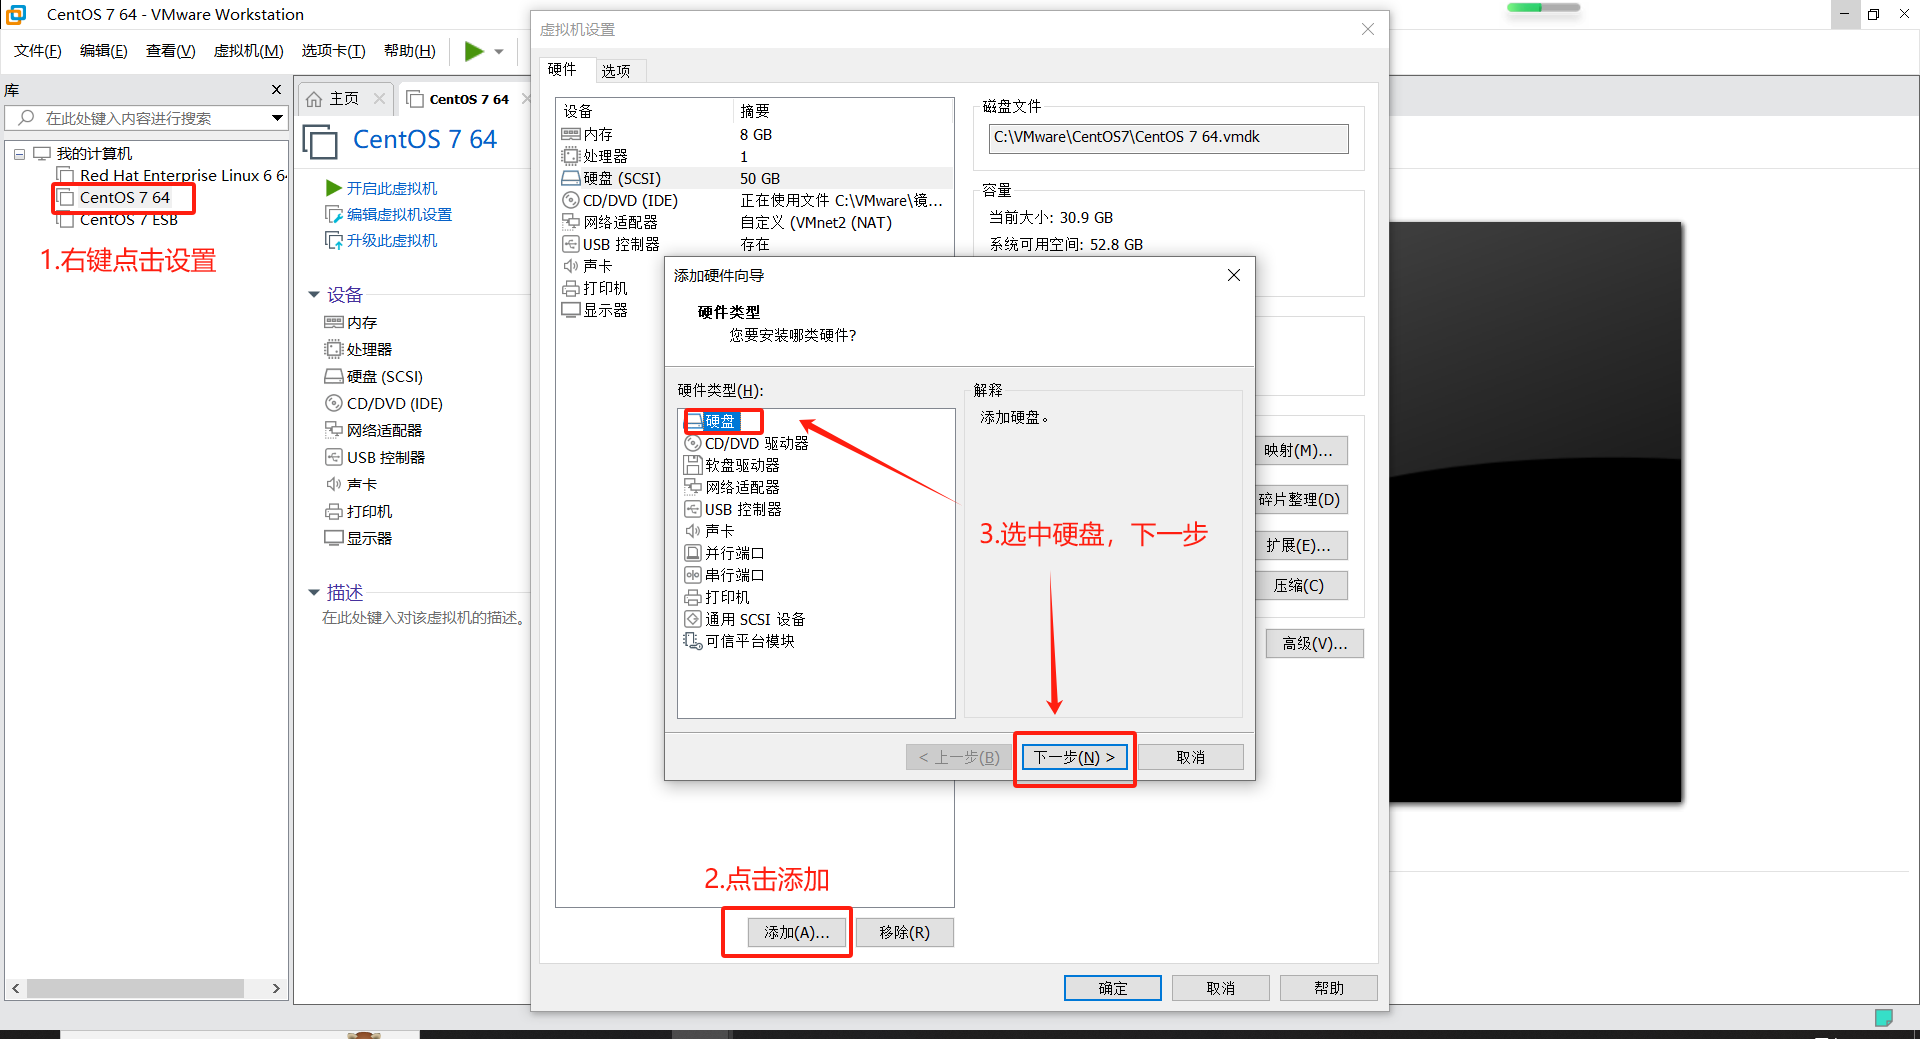Click sound card icon in settings device list
This screenshot has width=1920, height=1039.
pyautogui.click(x=571, y=266)
